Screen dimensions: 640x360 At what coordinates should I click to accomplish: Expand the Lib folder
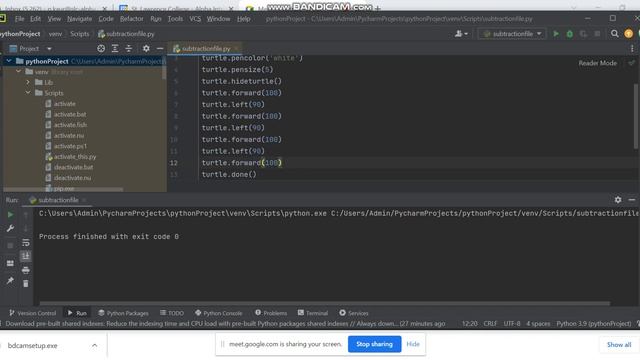click(28, 82)
